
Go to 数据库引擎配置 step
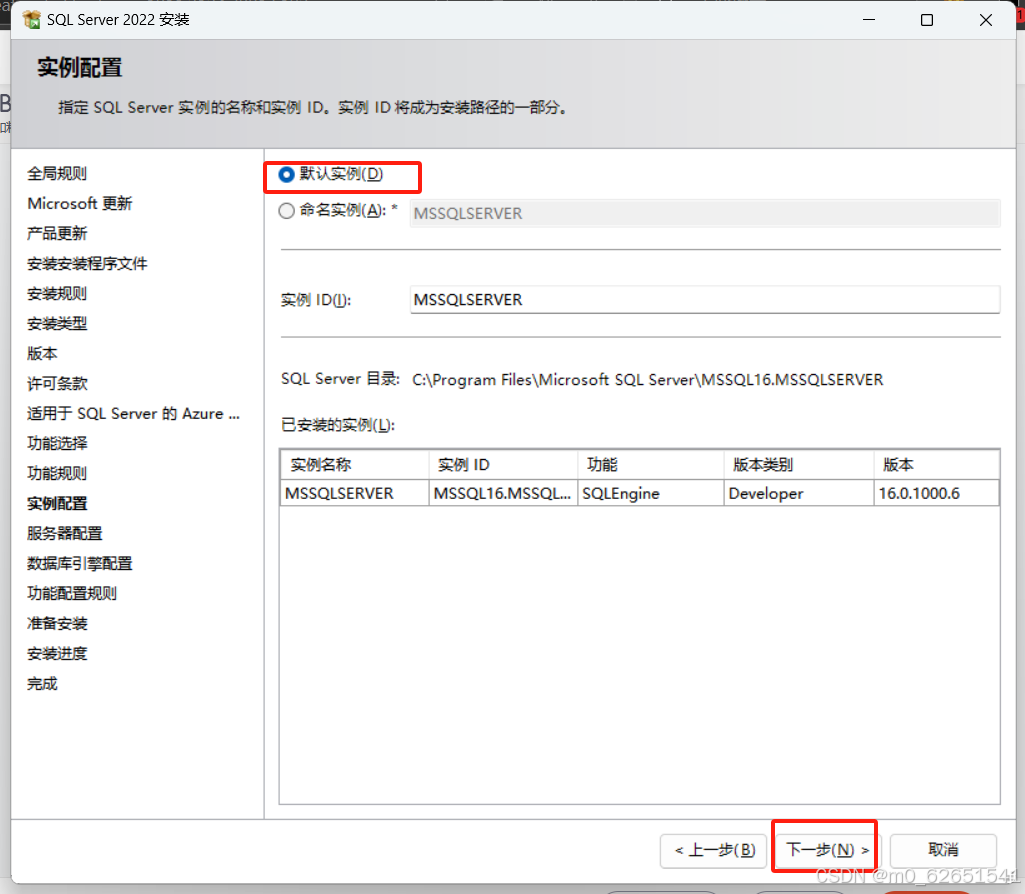click(80, 563)
